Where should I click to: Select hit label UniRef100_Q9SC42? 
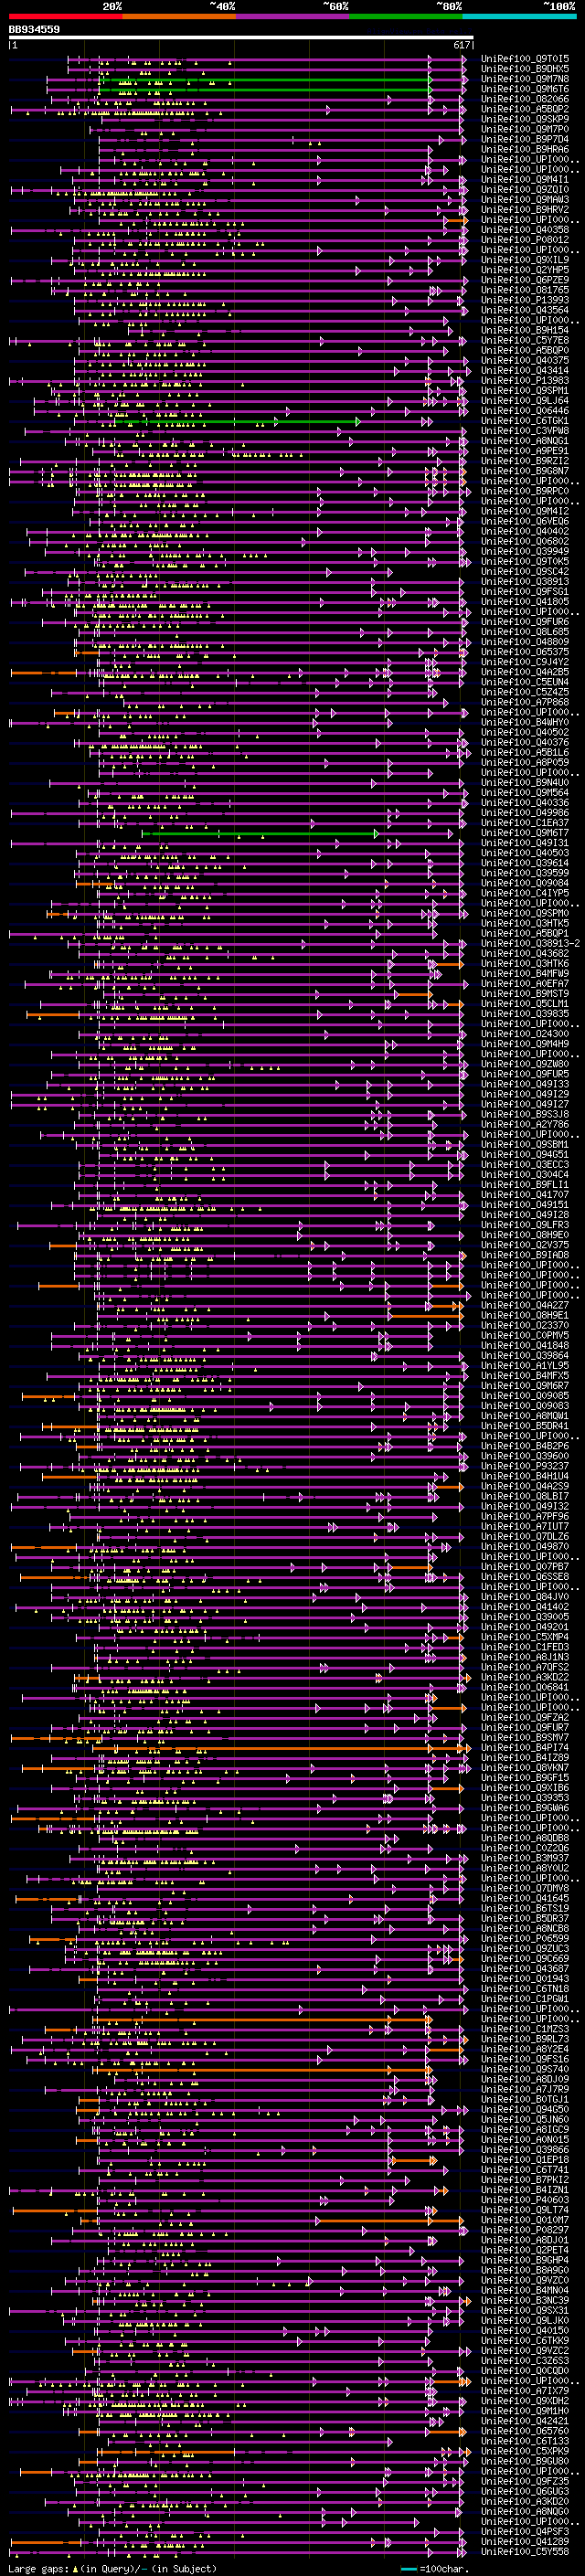pos(524,572)
